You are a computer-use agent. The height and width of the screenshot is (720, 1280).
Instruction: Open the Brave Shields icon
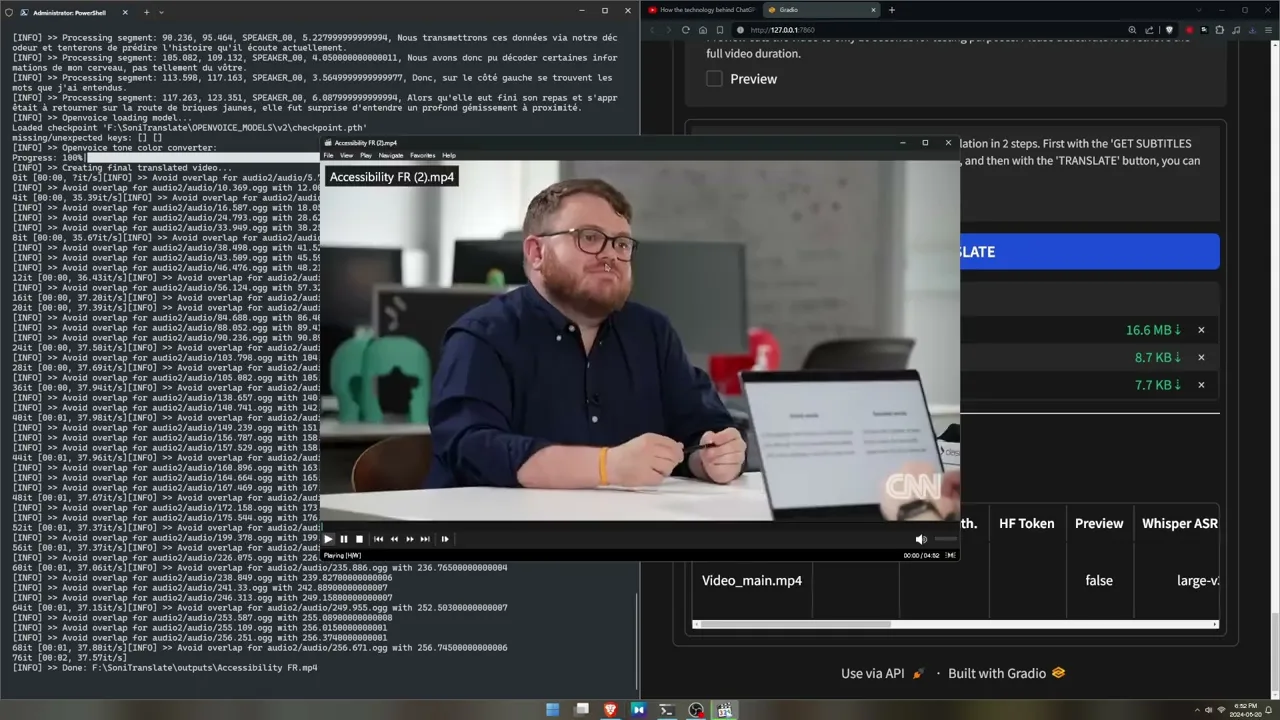[x=1170, y=30]
